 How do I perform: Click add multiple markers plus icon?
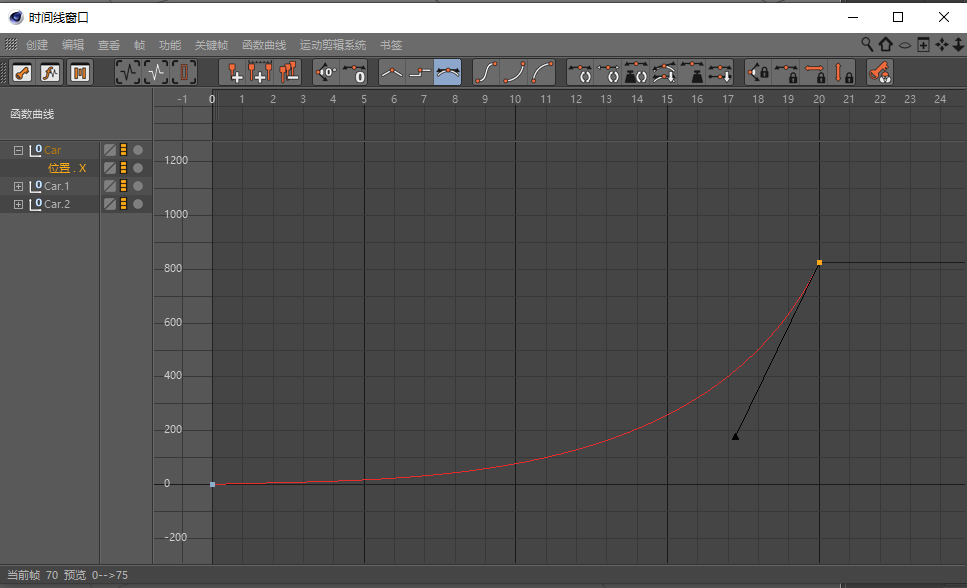point(260,73)
